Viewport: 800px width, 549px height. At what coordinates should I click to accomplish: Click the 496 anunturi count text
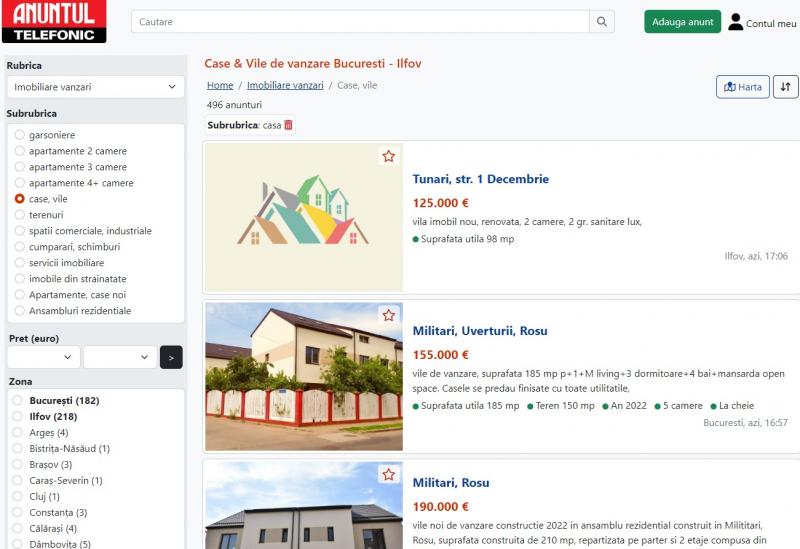(234, 105)
